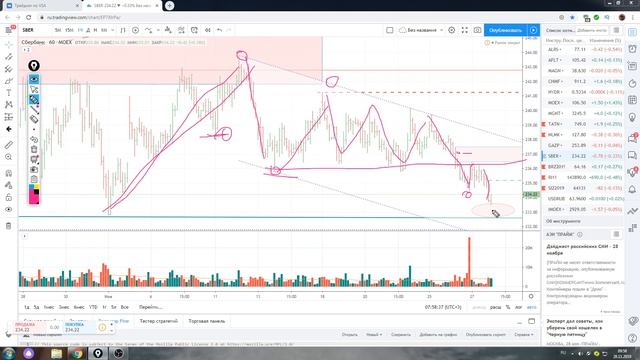The width and height of the screenshot is (640, 360).
Task: Open the chart style candles selector
Action: click(x=122, y=30)
